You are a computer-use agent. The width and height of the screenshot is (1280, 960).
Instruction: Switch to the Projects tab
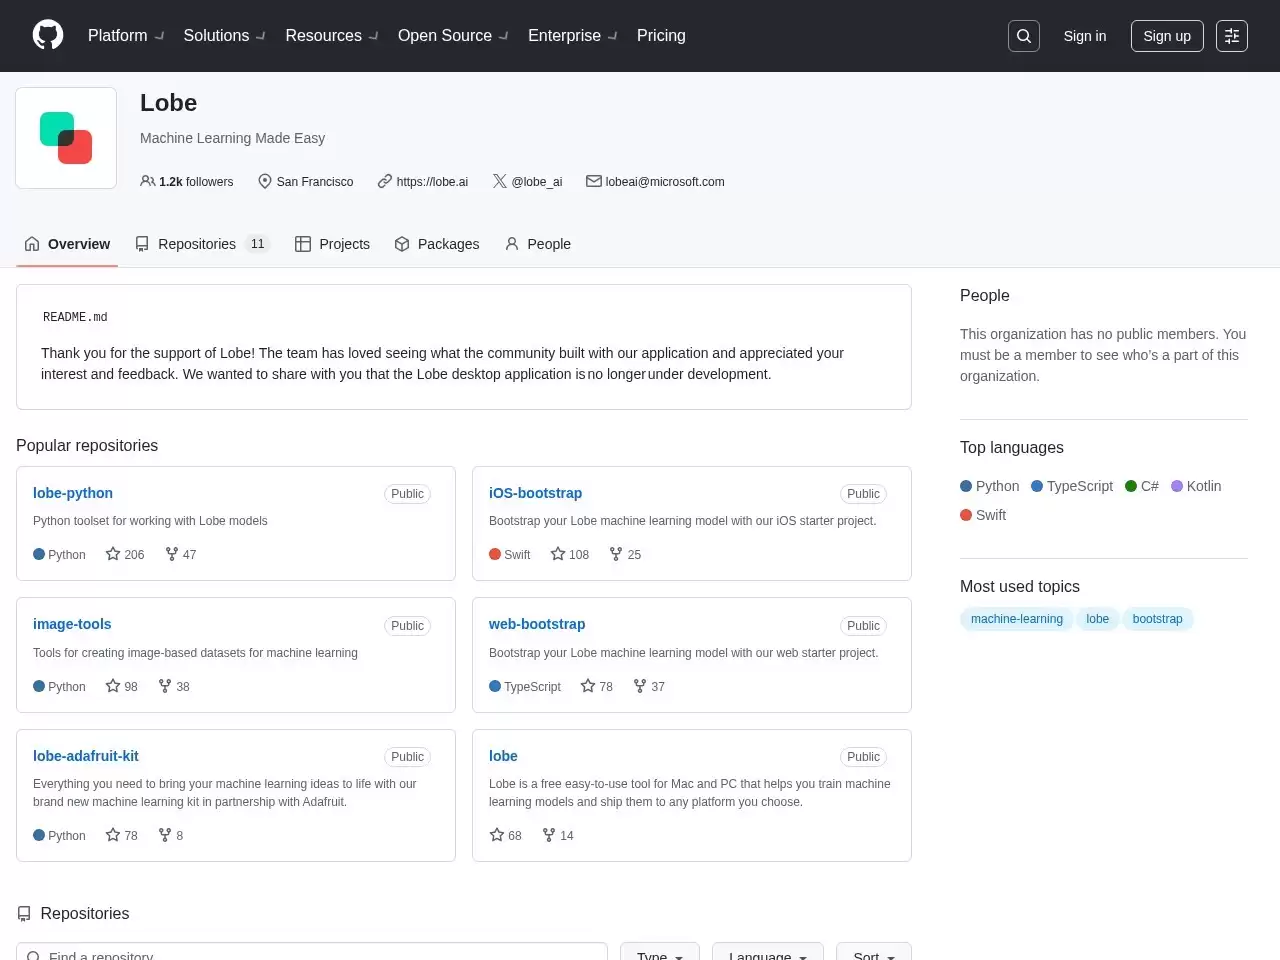[x=332, y=244]
